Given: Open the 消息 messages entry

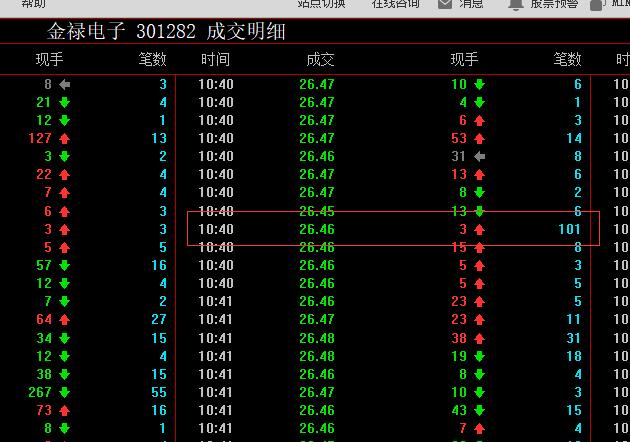Looking at the screenshot, I should pos(471,4).
